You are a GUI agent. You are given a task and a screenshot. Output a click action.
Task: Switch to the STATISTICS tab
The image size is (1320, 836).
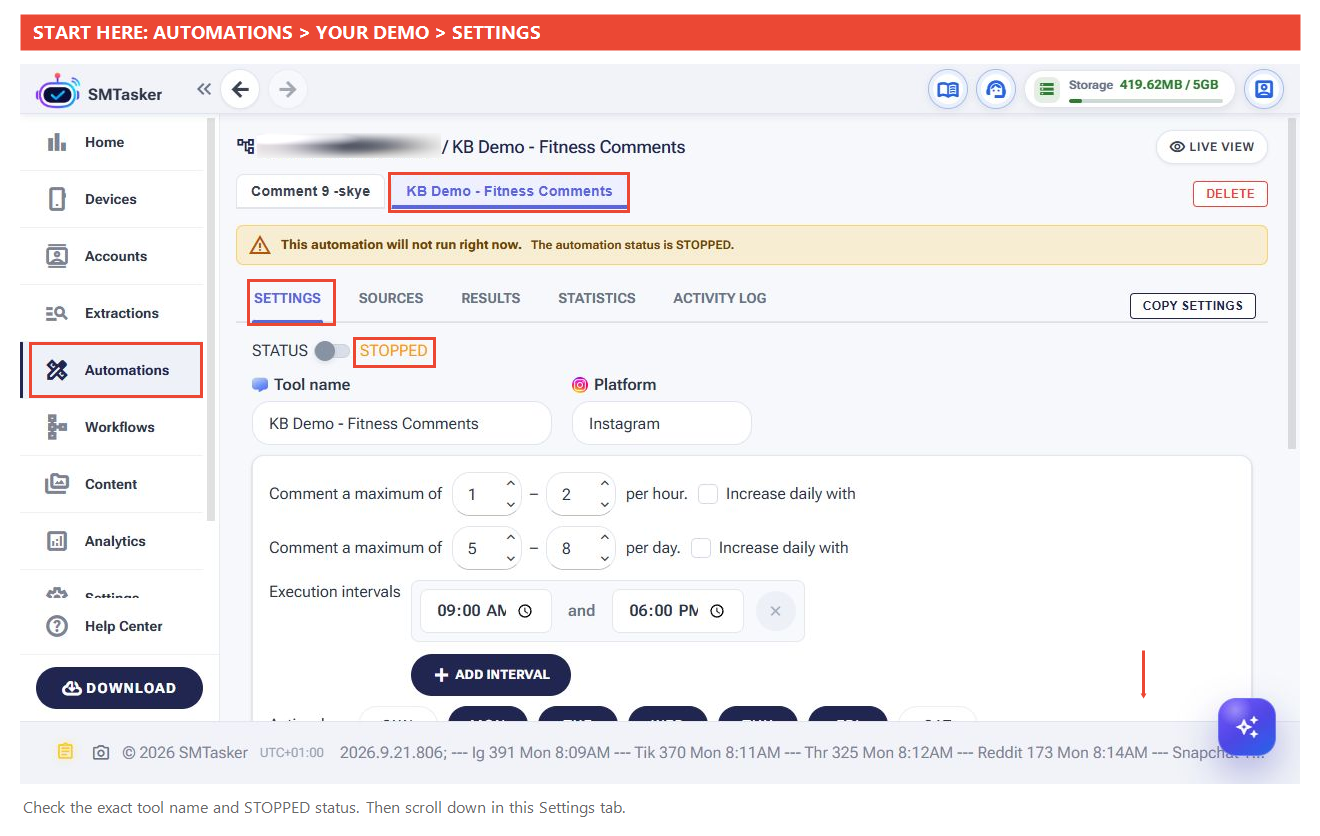pos(597,298)
